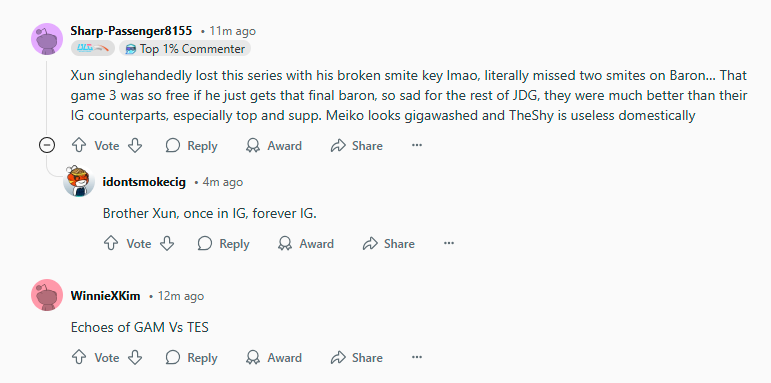
Task: Collapse Sharp-Passenger8155's comment thread
Action: coord(47,146)
